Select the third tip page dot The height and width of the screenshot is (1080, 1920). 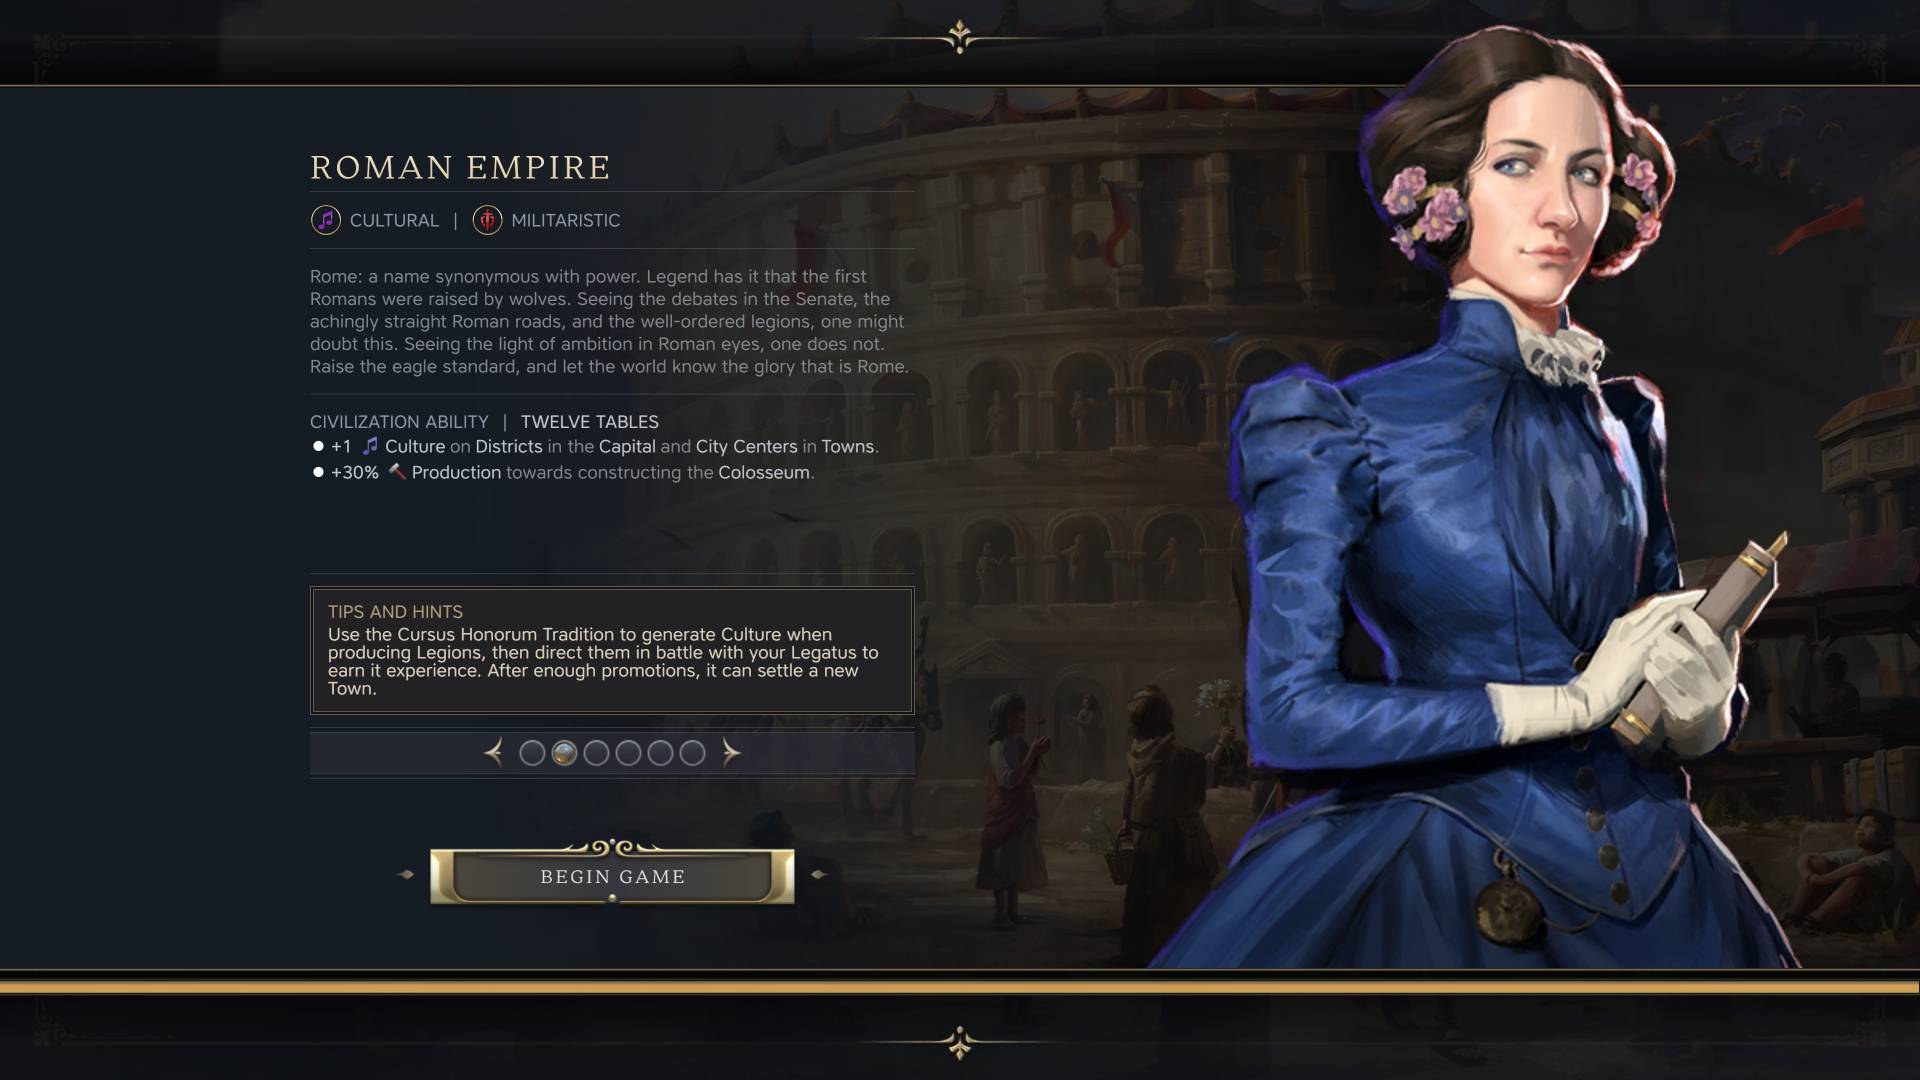[x=596, y=753]
